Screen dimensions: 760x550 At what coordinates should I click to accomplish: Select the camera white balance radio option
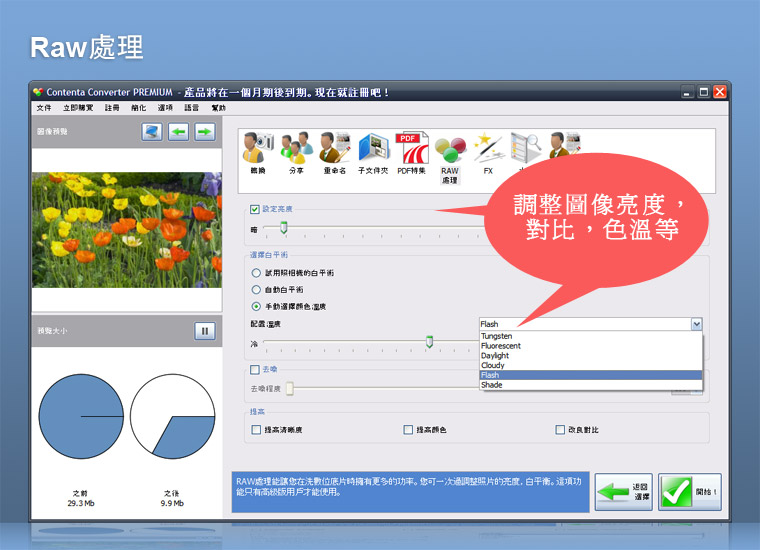tap(256, 273)
